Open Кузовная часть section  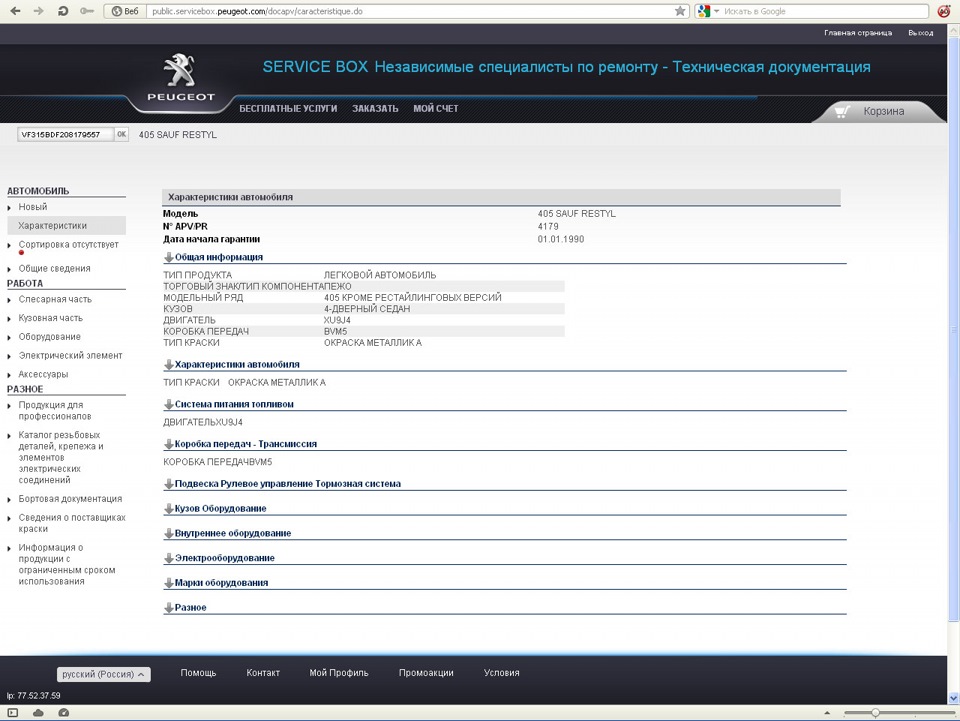point(50,318)
